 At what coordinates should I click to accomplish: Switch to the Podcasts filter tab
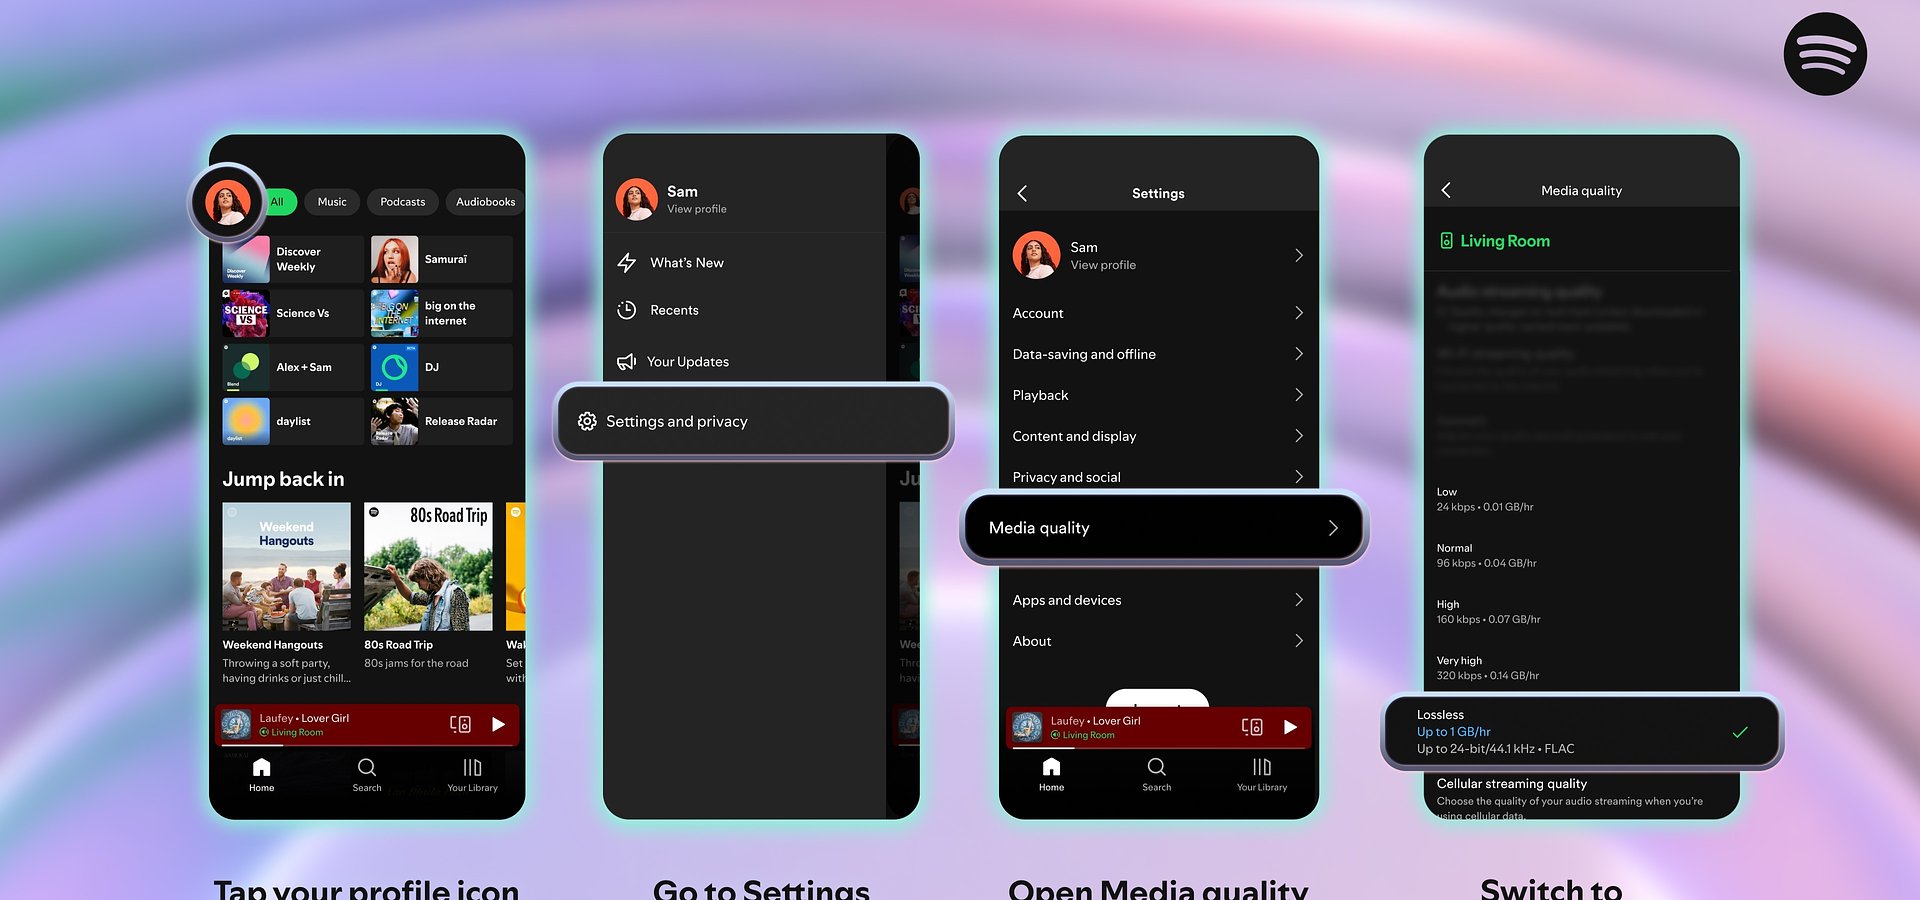pos(402,202)
